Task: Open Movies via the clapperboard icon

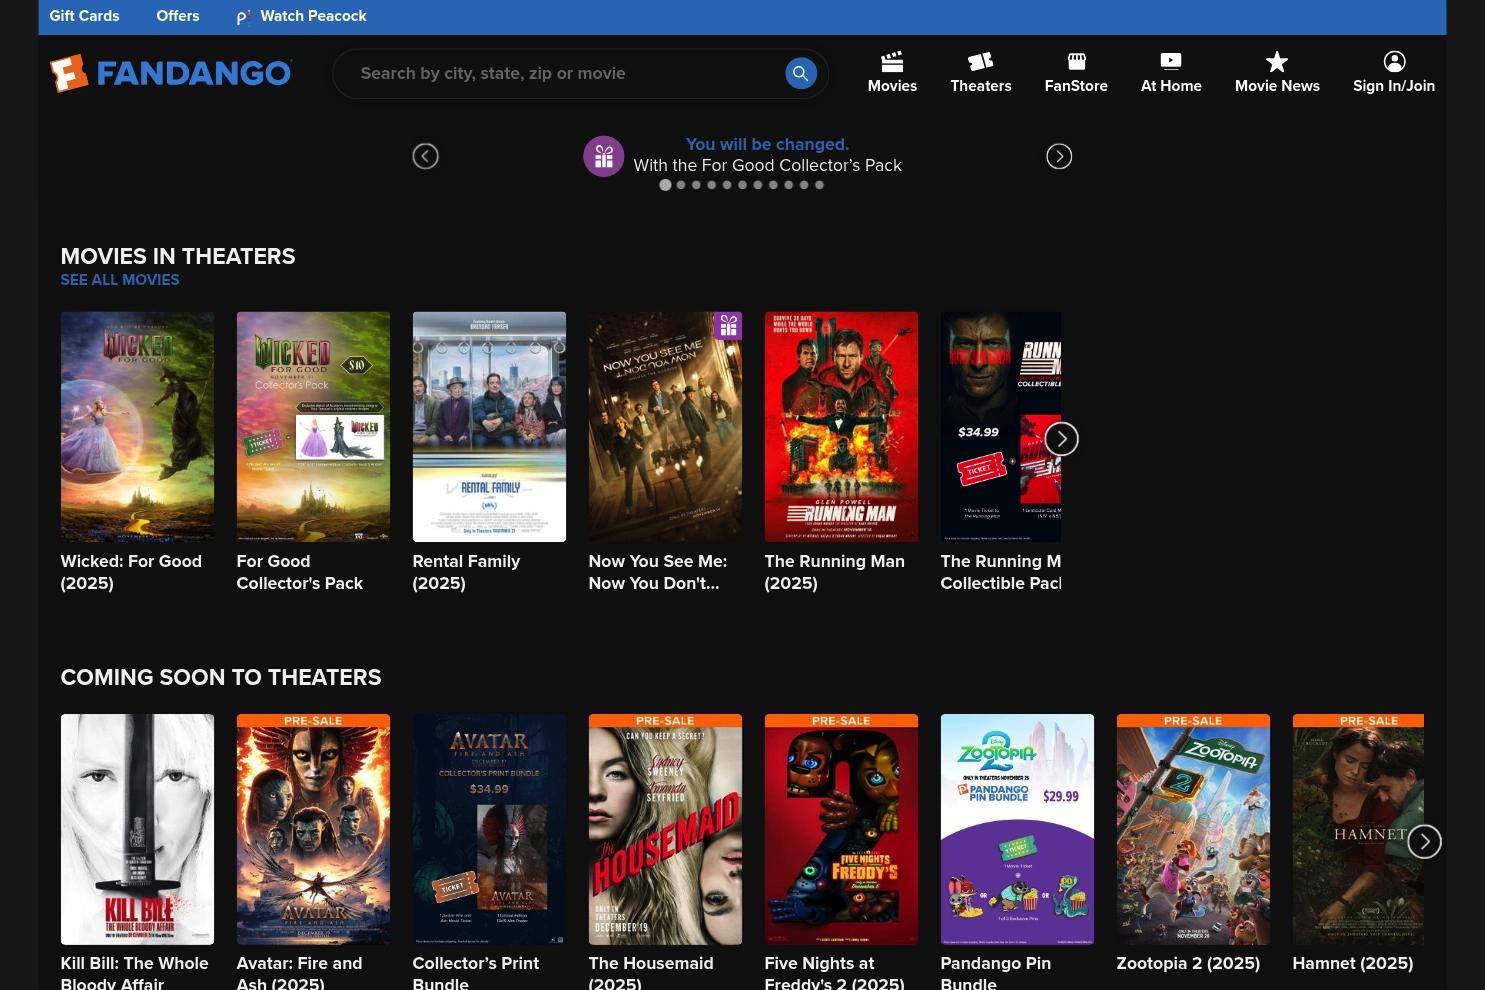Action: [892, 62]
